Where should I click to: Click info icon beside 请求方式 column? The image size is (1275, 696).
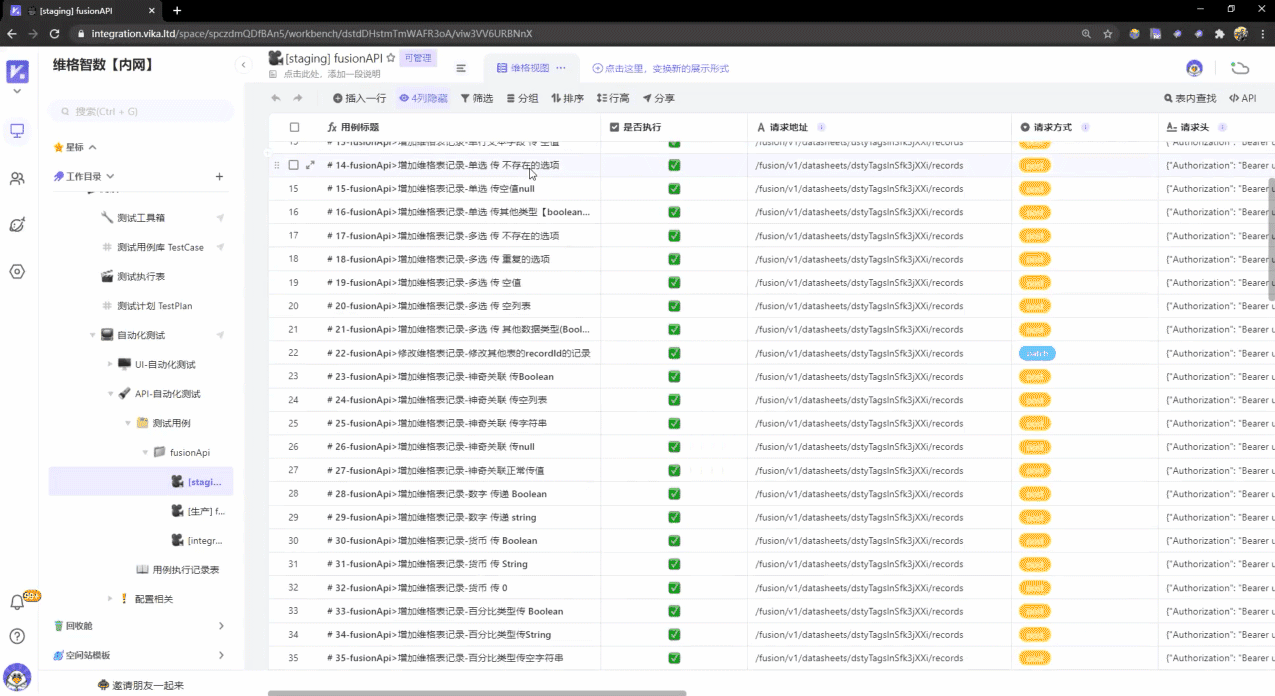1085,128
